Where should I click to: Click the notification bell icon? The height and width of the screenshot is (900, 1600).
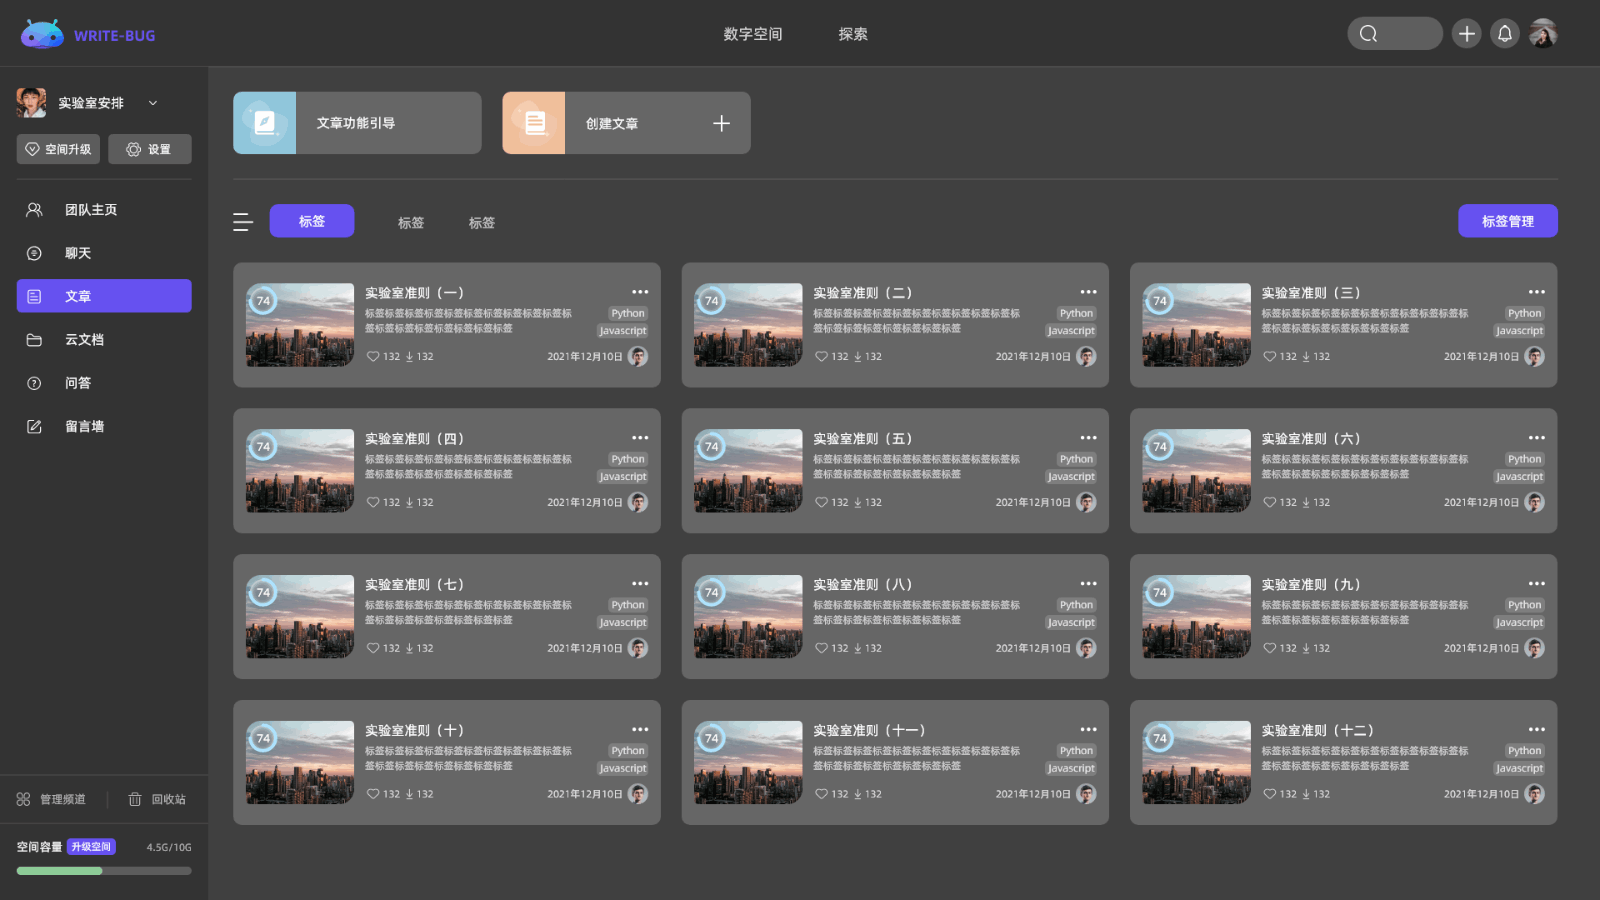[1505, 34]
